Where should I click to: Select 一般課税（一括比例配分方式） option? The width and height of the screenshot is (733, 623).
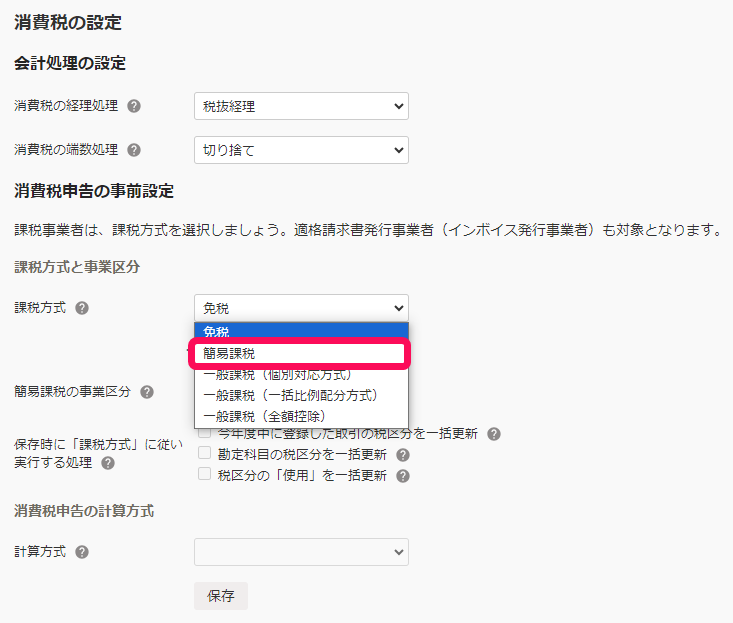301,395
